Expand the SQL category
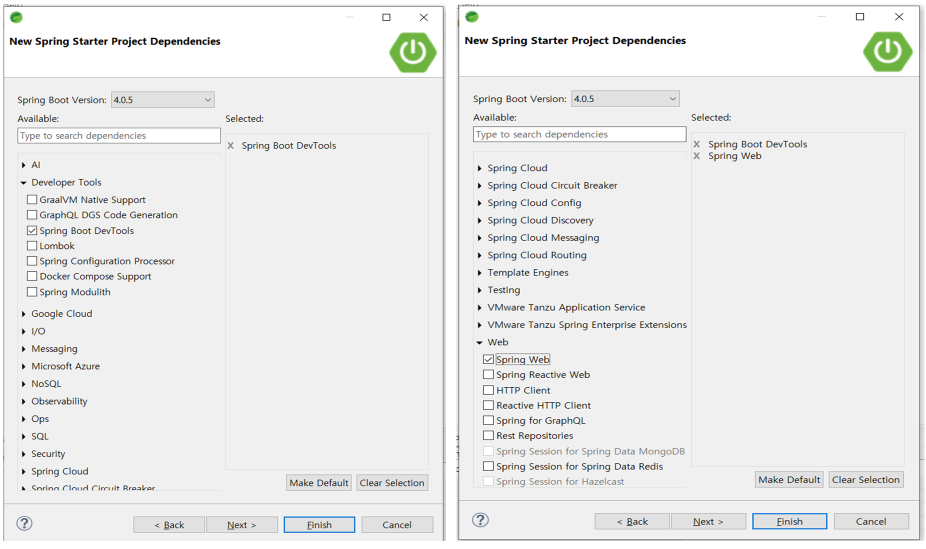The width and height of the screenshot is (926, 549). tap(24, 436)
